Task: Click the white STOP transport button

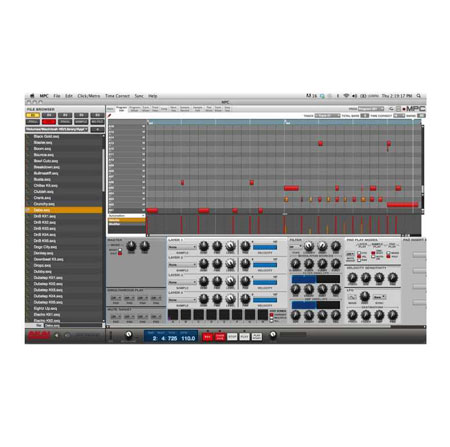Action: pyautogui.click(x=232, y=337)
